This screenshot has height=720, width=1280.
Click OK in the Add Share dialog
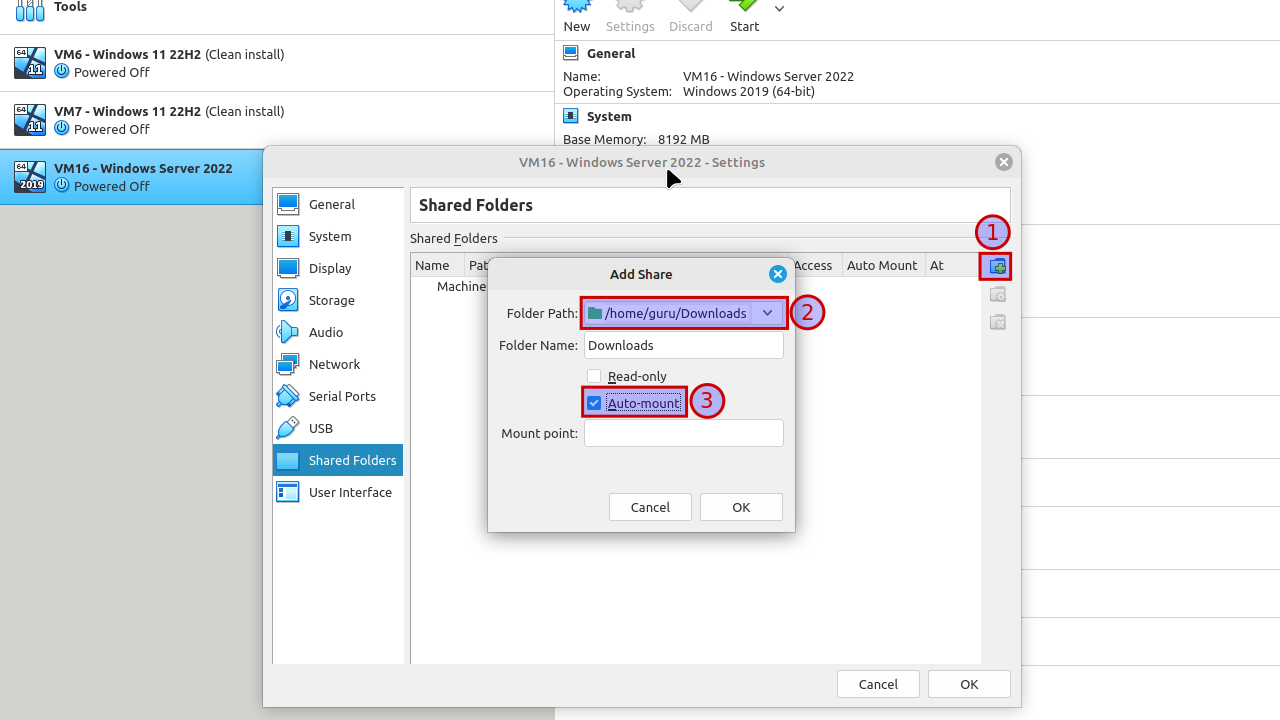point(741,507)
